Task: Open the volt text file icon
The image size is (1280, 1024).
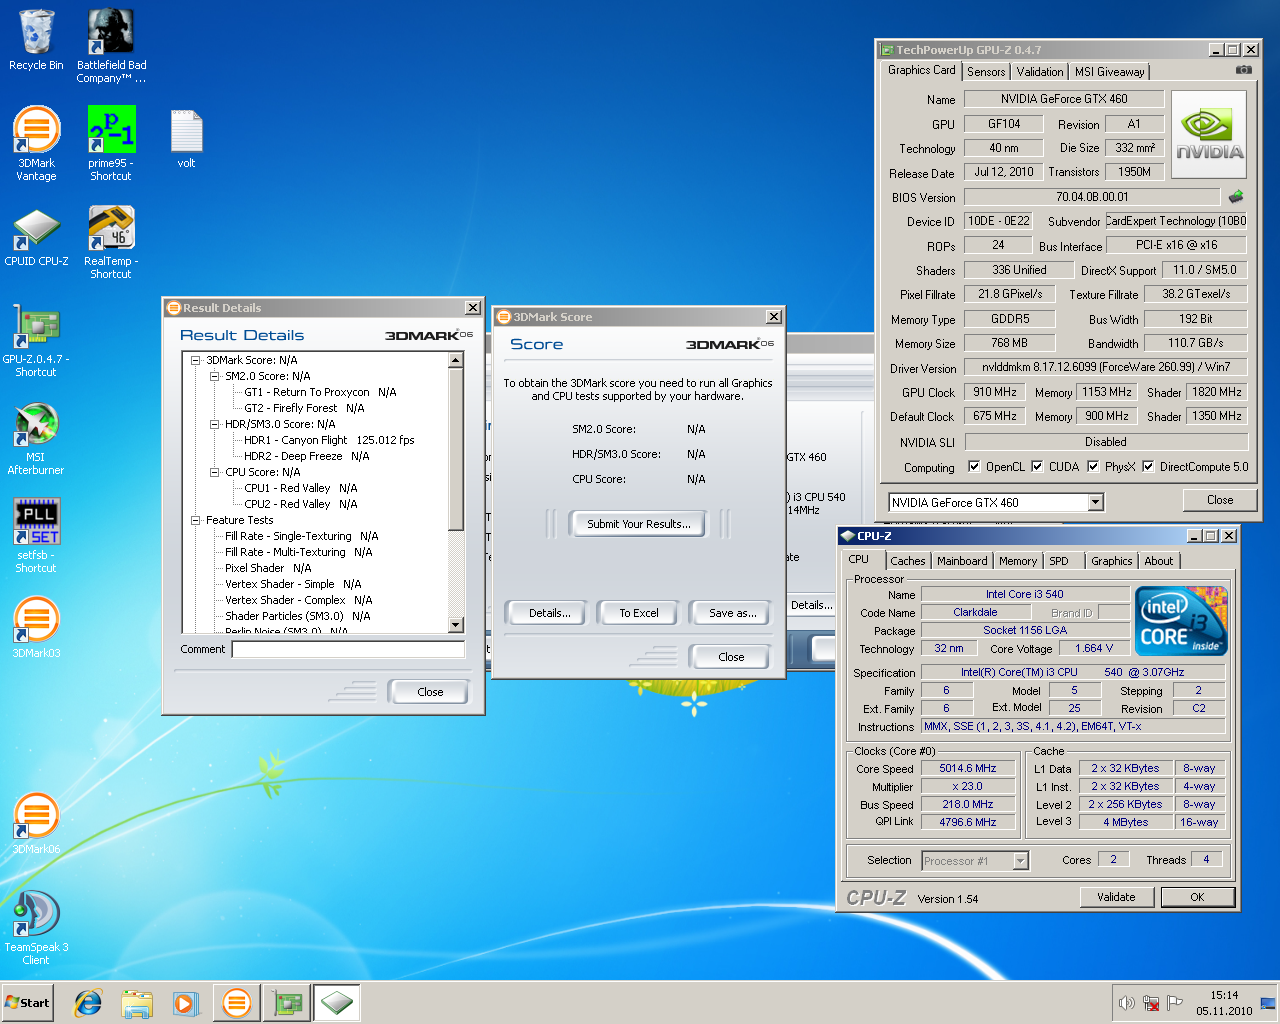Action: coord(186,138)
